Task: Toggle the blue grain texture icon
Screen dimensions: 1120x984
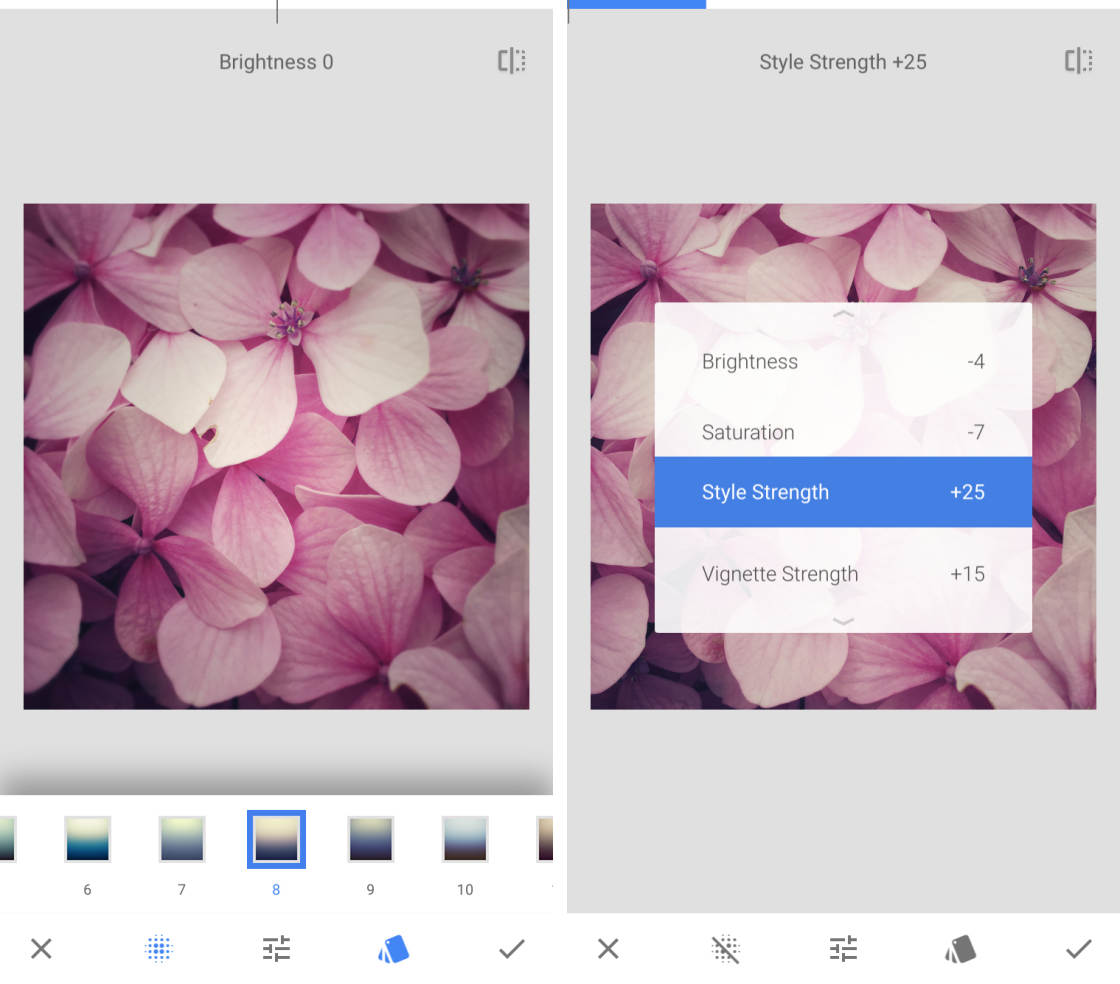Action: coord(159,948)
